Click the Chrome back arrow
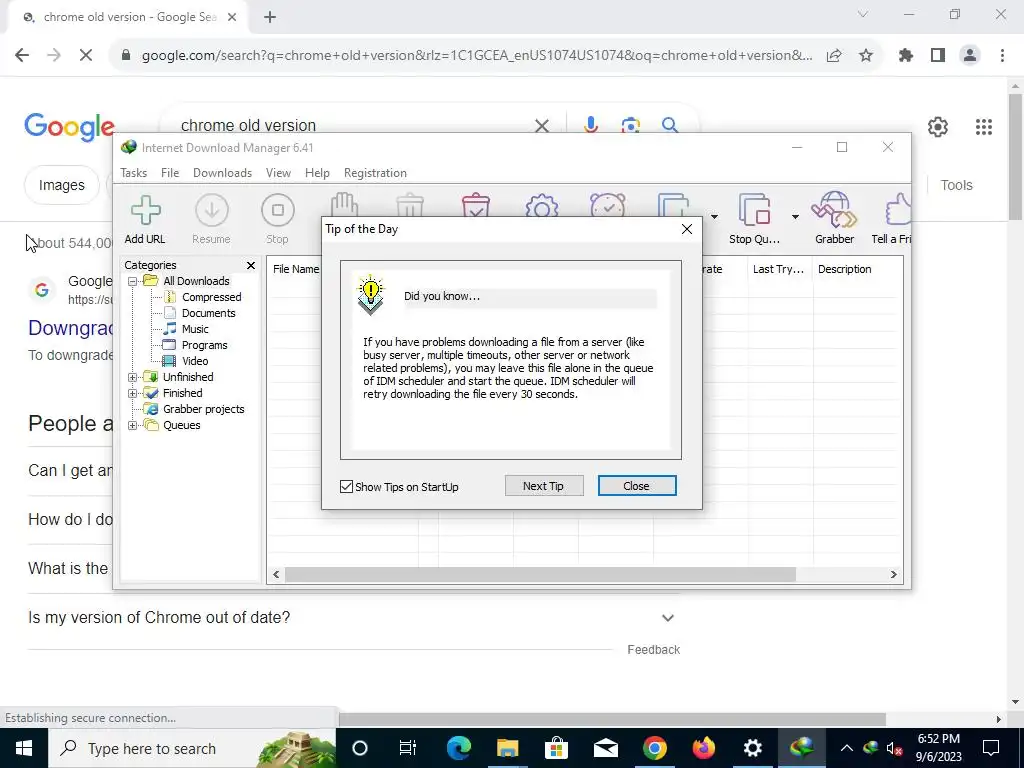 coord(22,56)
